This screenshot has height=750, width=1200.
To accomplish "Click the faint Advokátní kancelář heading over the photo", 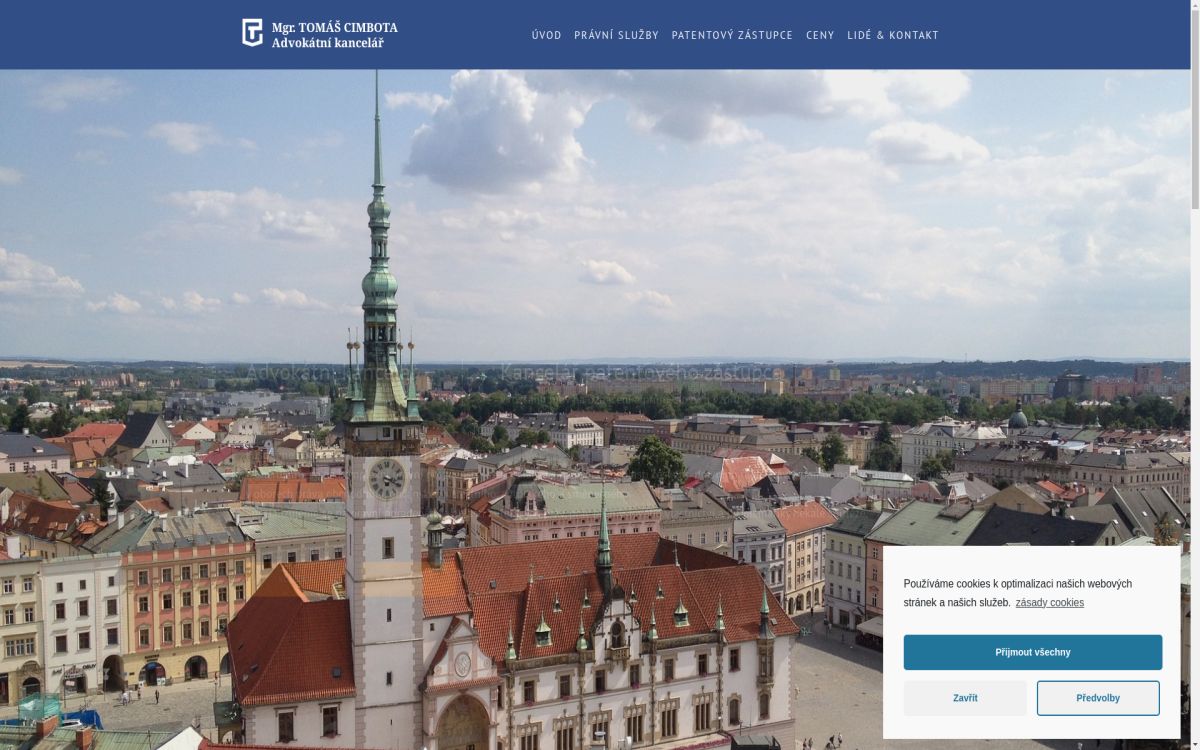I will pyautogui.click(x=330, y=373).
